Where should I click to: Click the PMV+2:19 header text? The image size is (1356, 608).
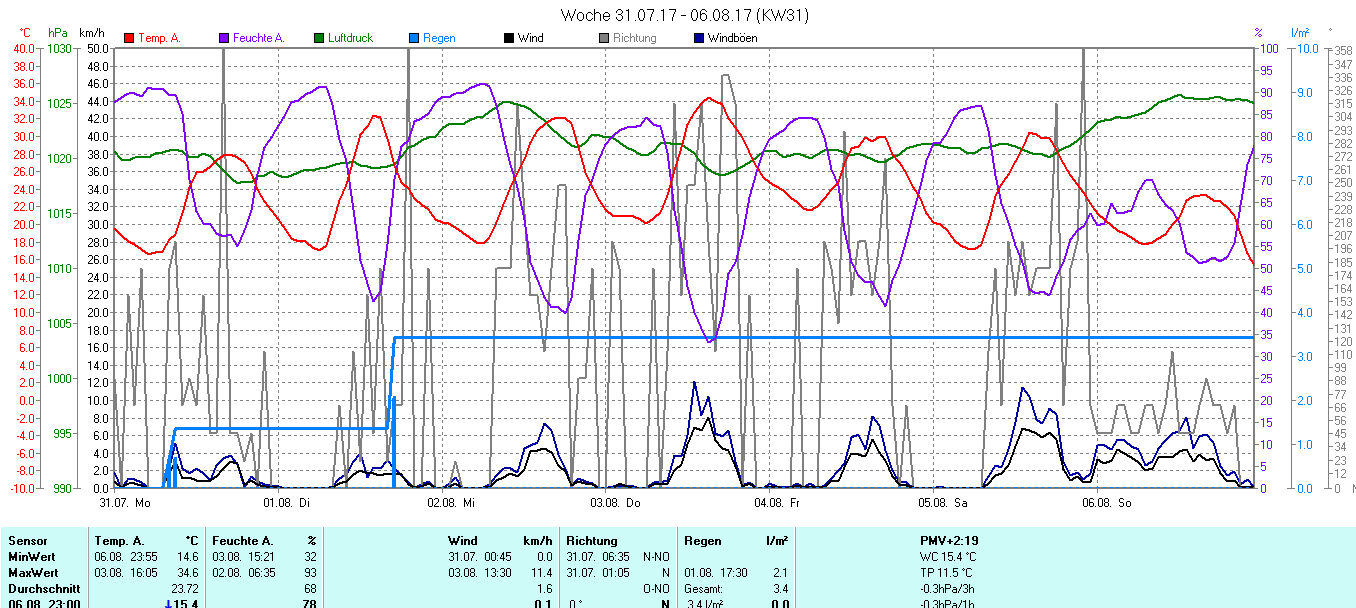(949, 541)
